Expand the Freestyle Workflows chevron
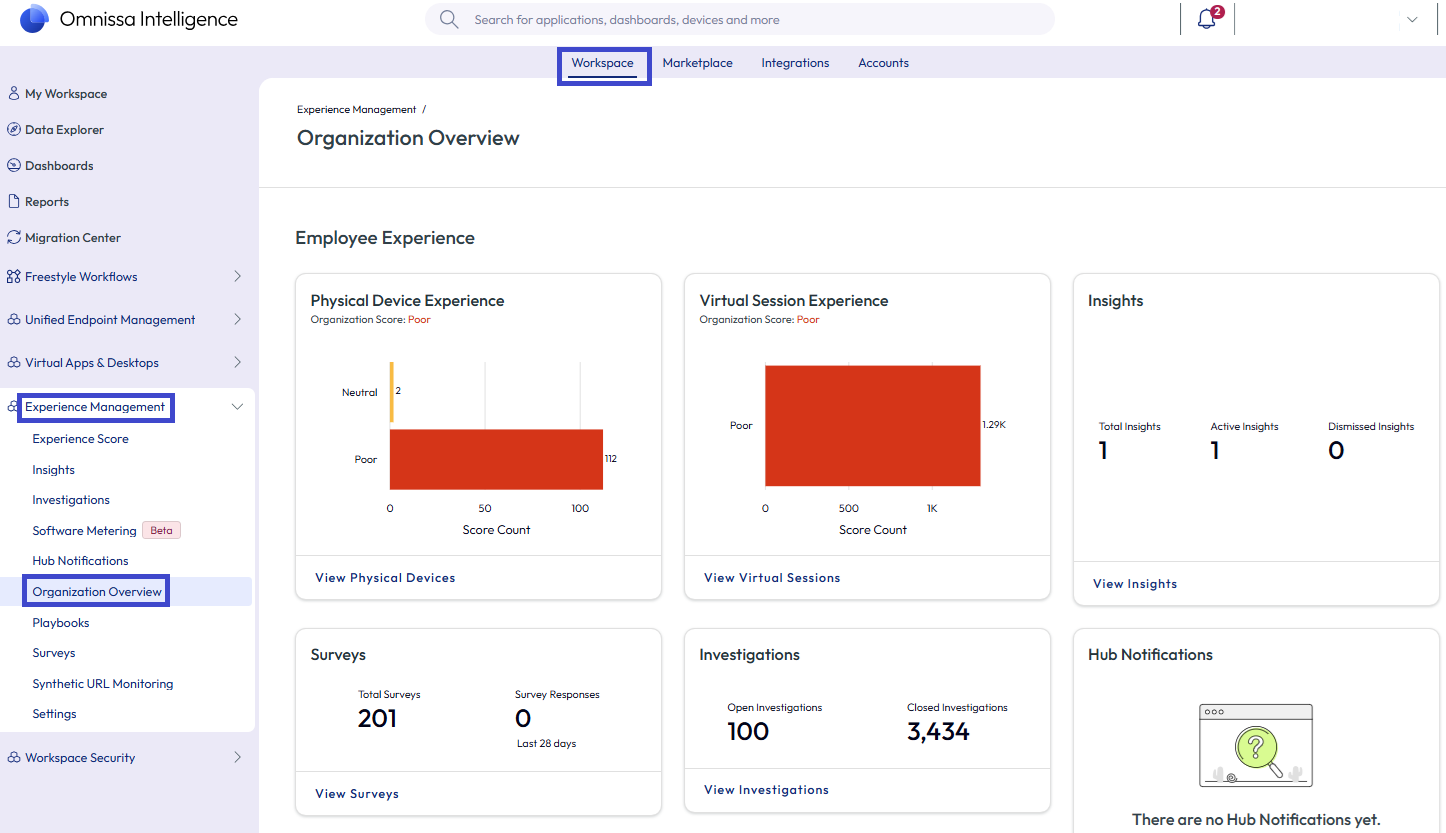The image size is (1446, 833). [x=237, y=276]
